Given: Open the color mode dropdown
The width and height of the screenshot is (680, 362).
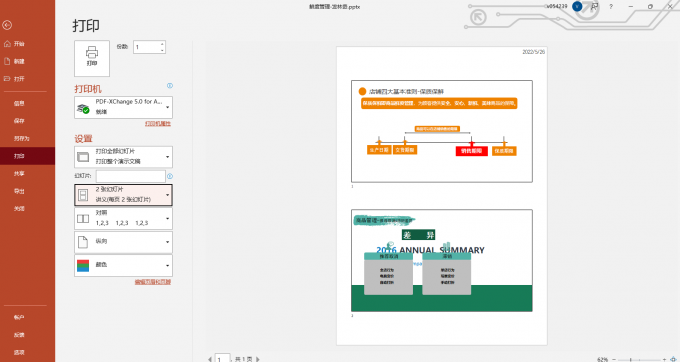Looking at the screenshot, I should tap(124, 265).
